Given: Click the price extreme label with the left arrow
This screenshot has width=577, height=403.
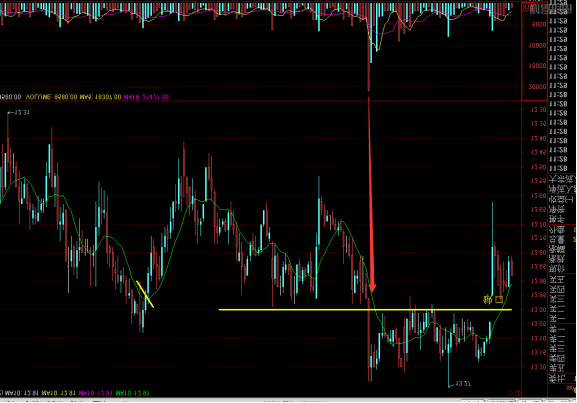Looking at the screenshot, I should (18, 113).
